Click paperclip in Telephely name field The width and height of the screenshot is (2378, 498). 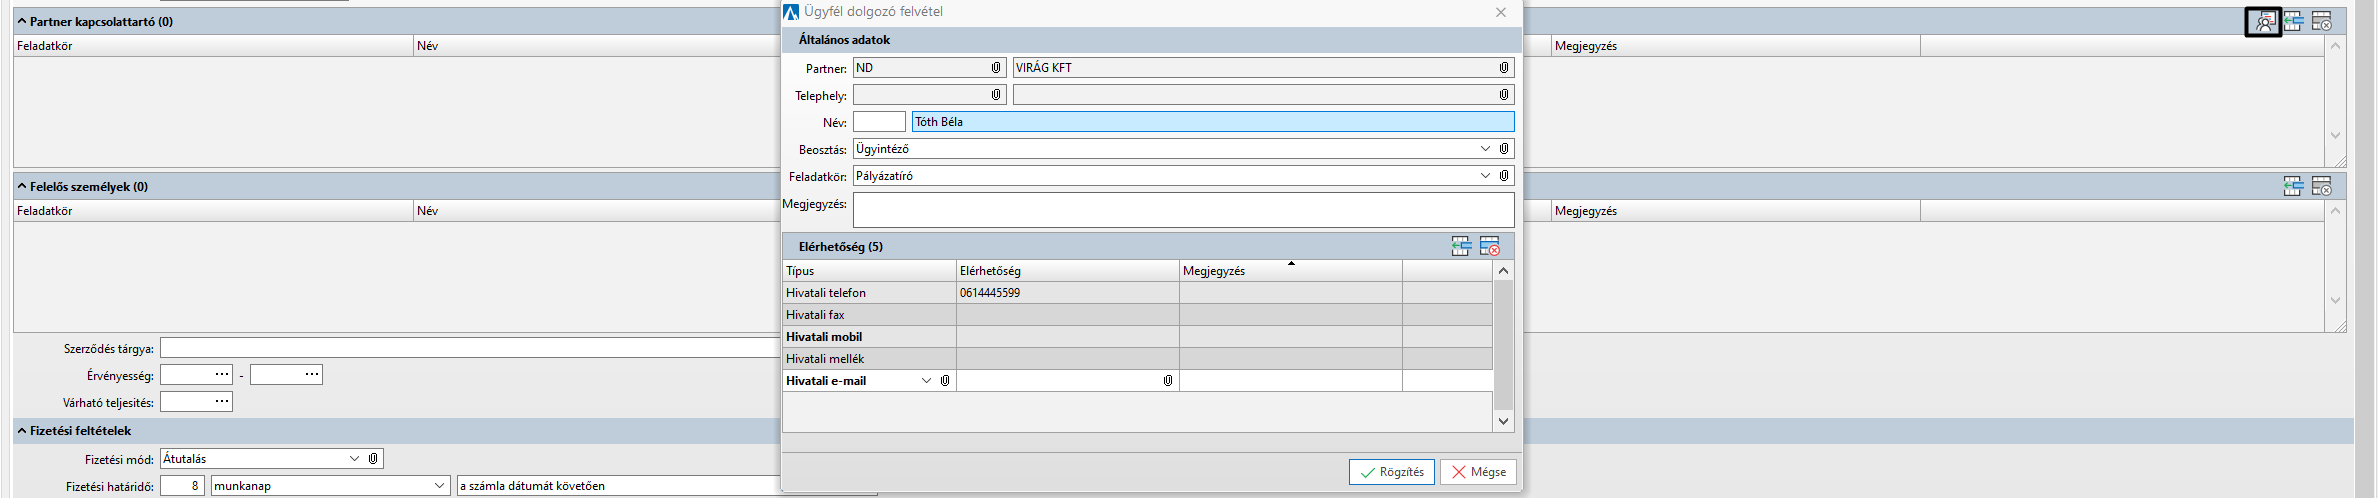click(1504, 94)
